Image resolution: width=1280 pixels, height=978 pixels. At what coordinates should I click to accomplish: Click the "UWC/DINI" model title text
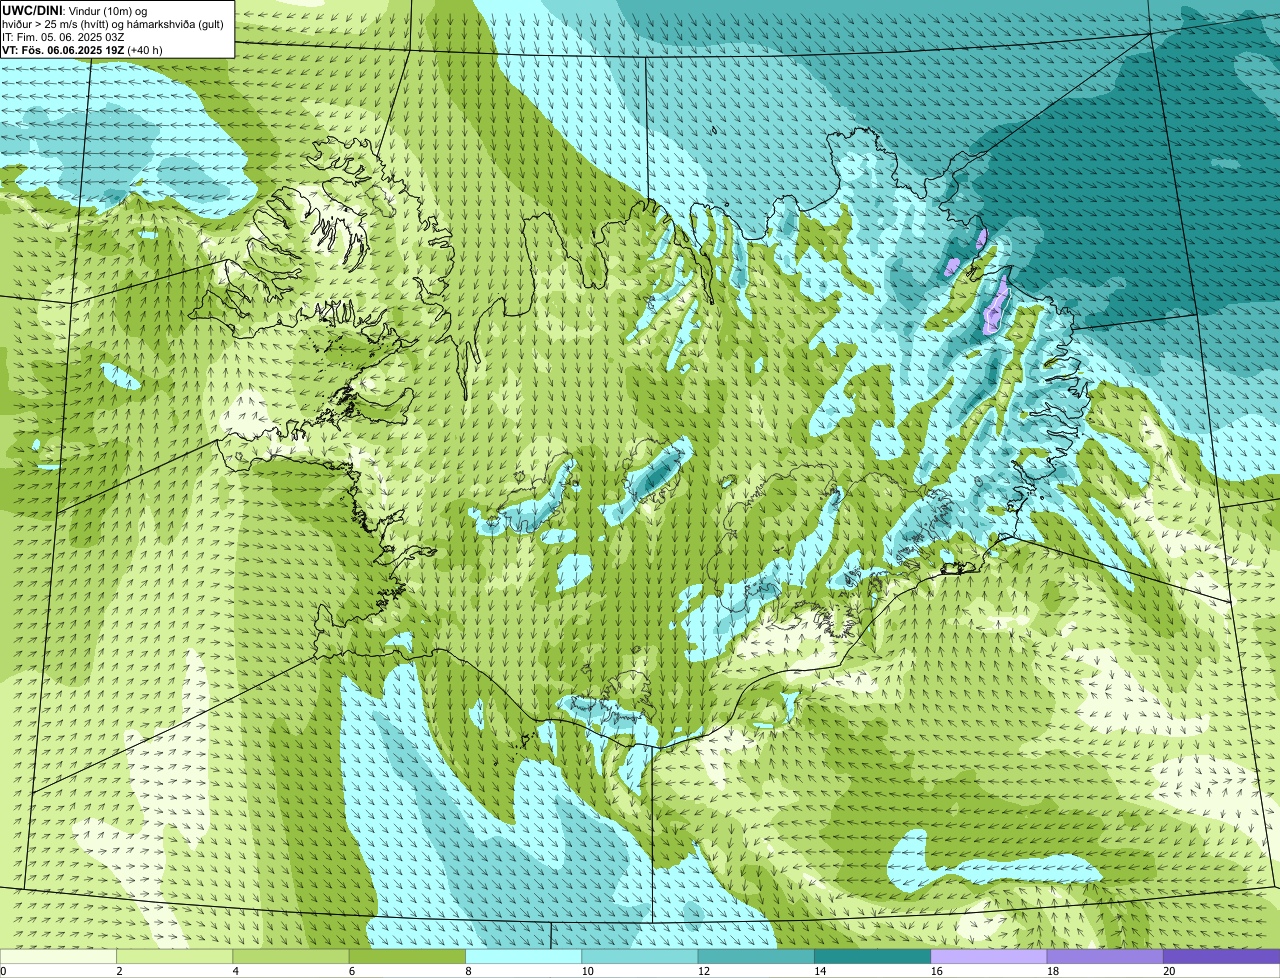(31, 10)
